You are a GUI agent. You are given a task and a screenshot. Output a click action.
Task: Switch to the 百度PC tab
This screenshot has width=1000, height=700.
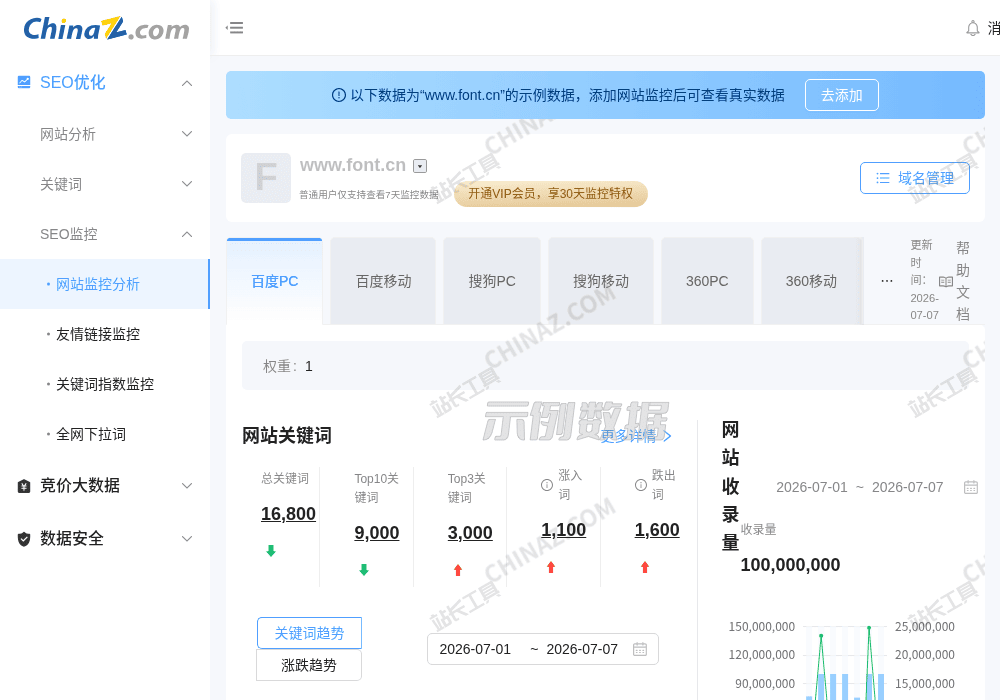[274, 281]
